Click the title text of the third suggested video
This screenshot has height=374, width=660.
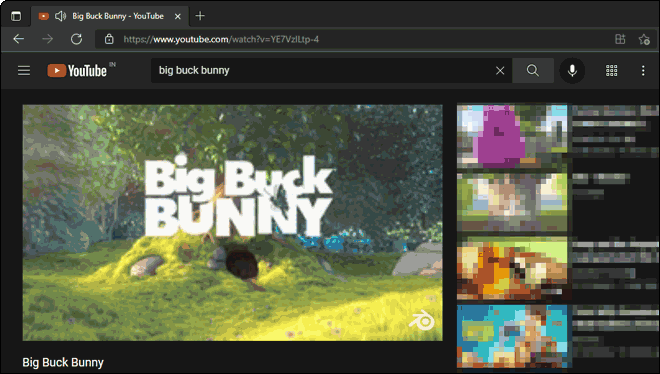[x=615, y=252]
